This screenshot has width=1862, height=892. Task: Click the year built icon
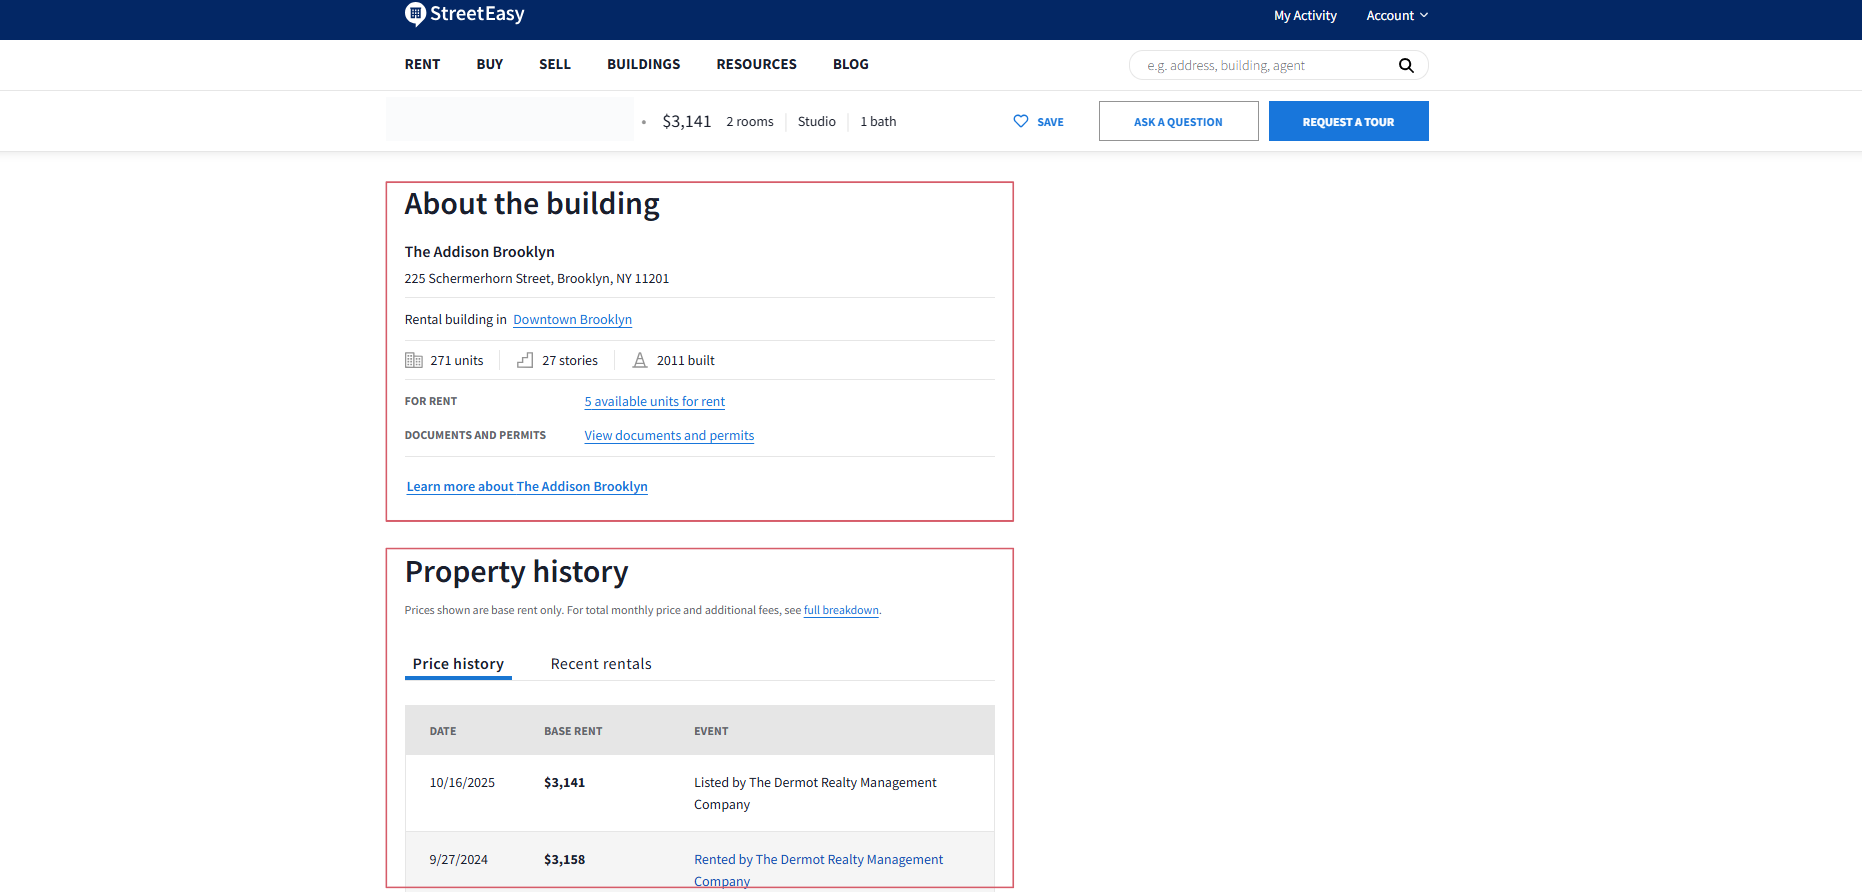click(640, 361)
